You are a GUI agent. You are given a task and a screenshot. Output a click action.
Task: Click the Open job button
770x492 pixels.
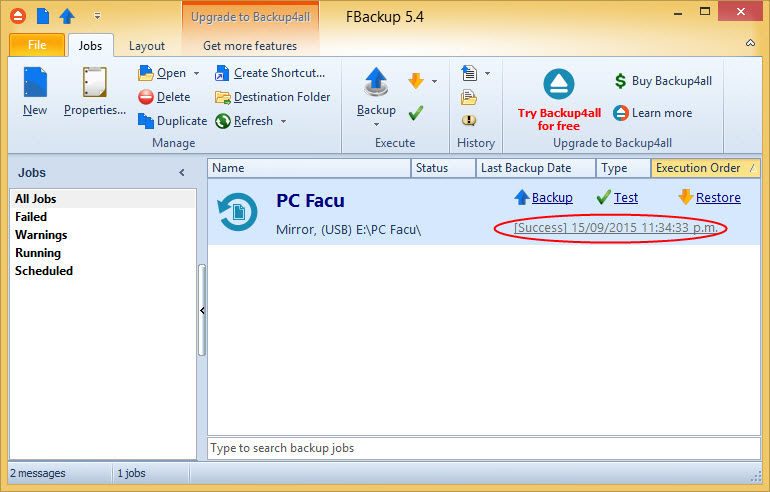pyautogui.click(x=163, y=73)
